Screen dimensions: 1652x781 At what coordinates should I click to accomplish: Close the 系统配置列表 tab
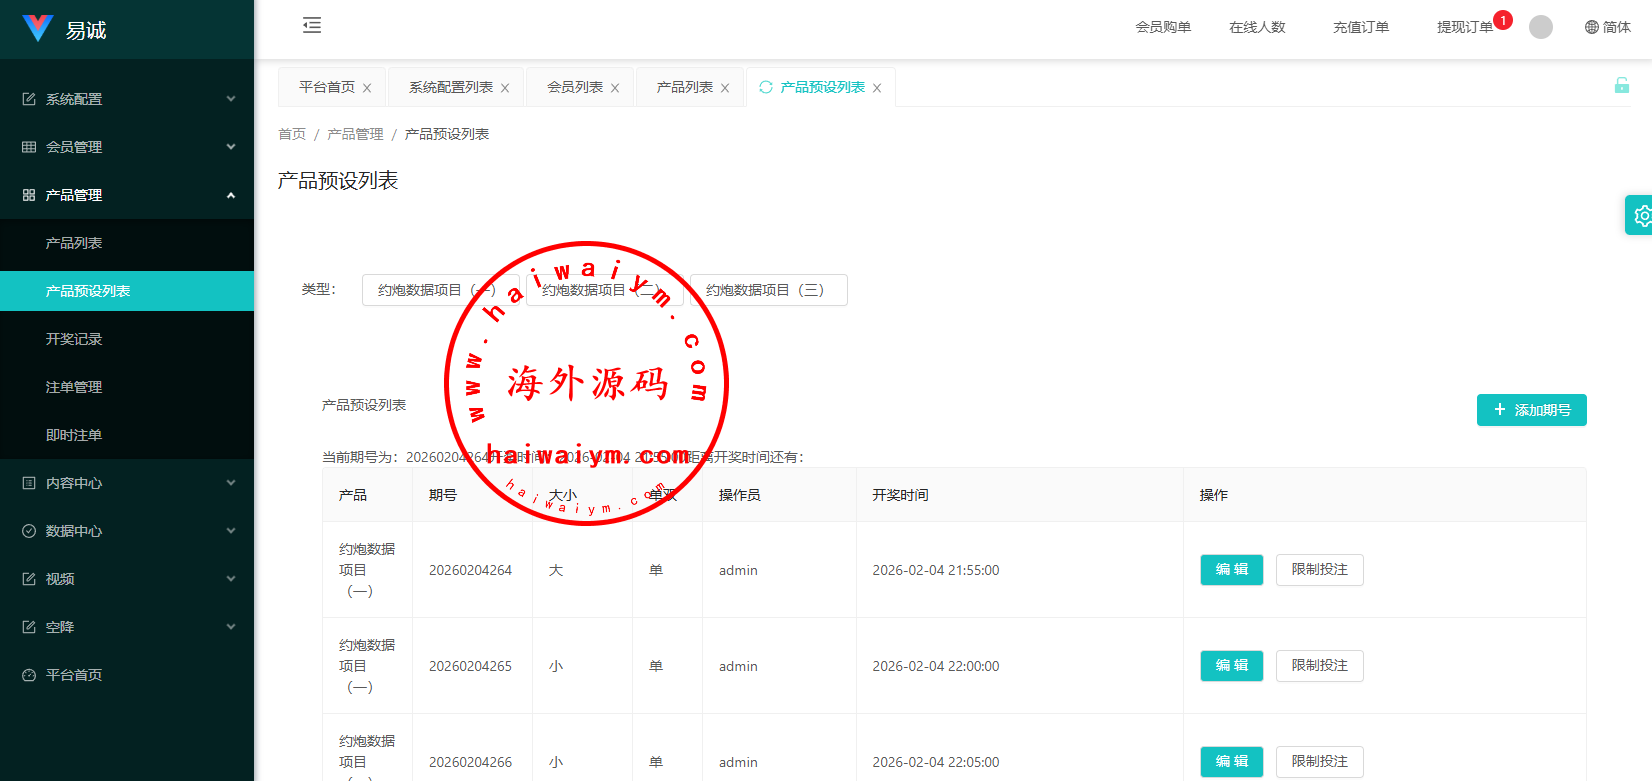pos(505,88)
